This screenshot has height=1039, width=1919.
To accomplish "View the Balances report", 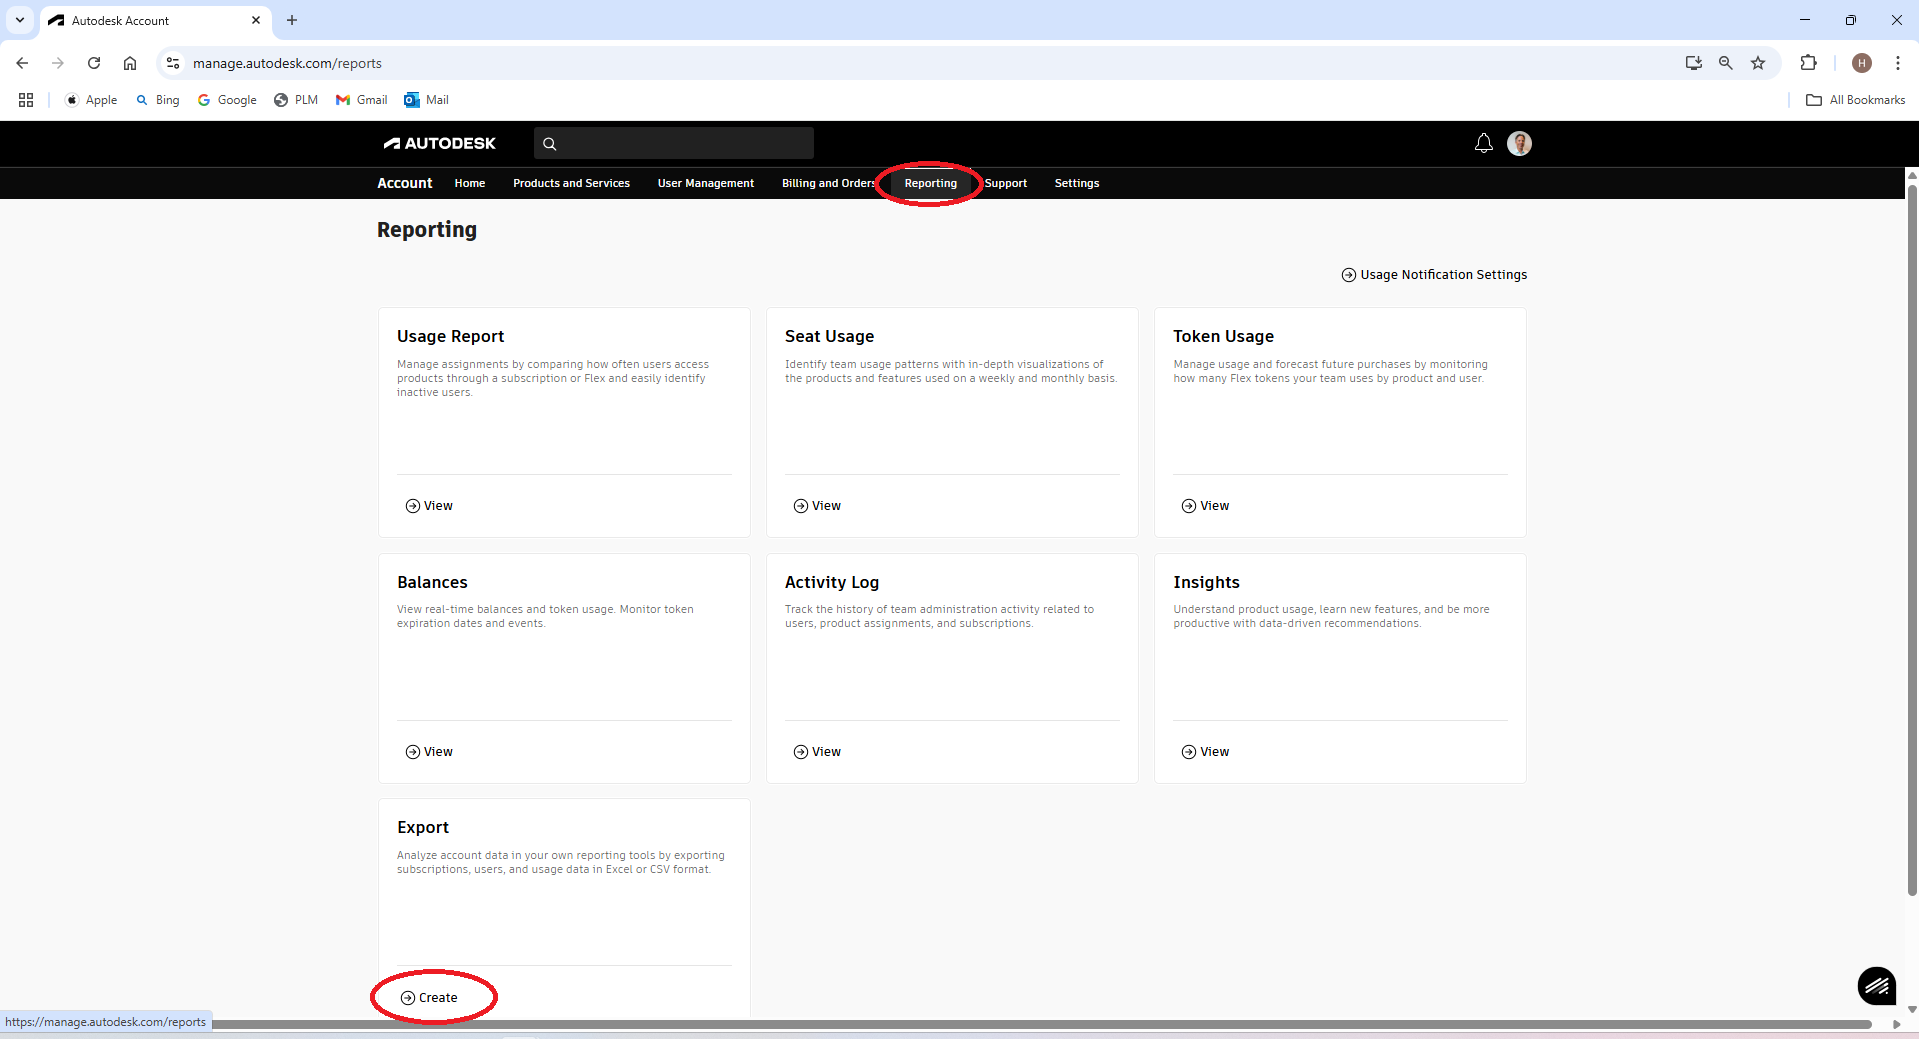I will pyautogui.click(x=429, y=752).
